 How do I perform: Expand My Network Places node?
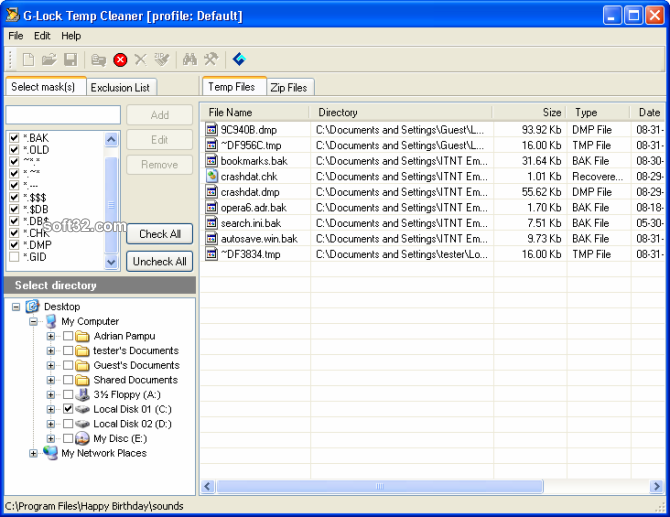pos(33,453)
